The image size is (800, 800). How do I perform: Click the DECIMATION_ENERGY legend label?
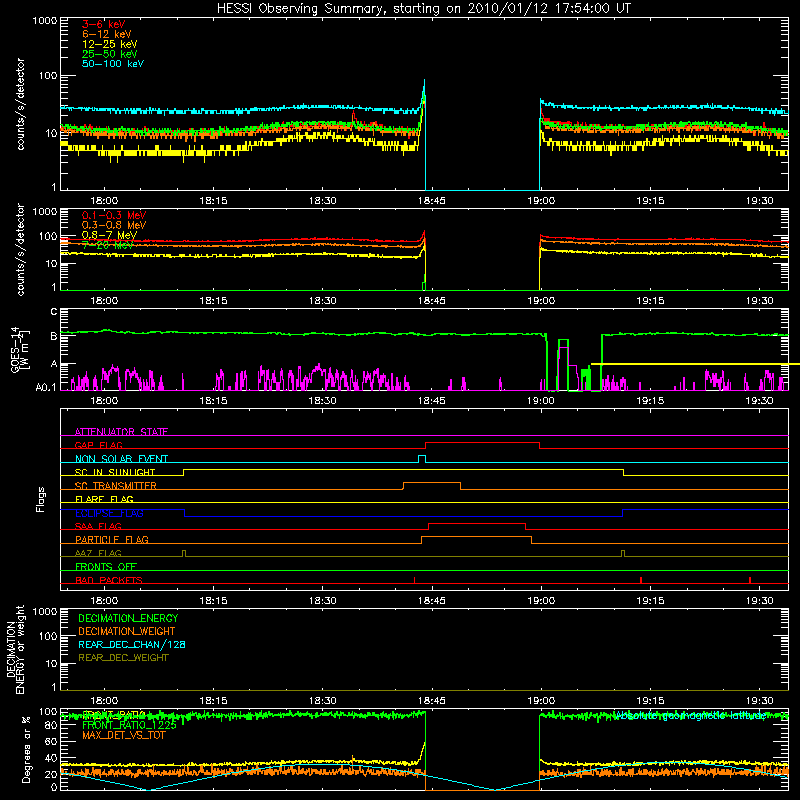click(x=128, y=618)
